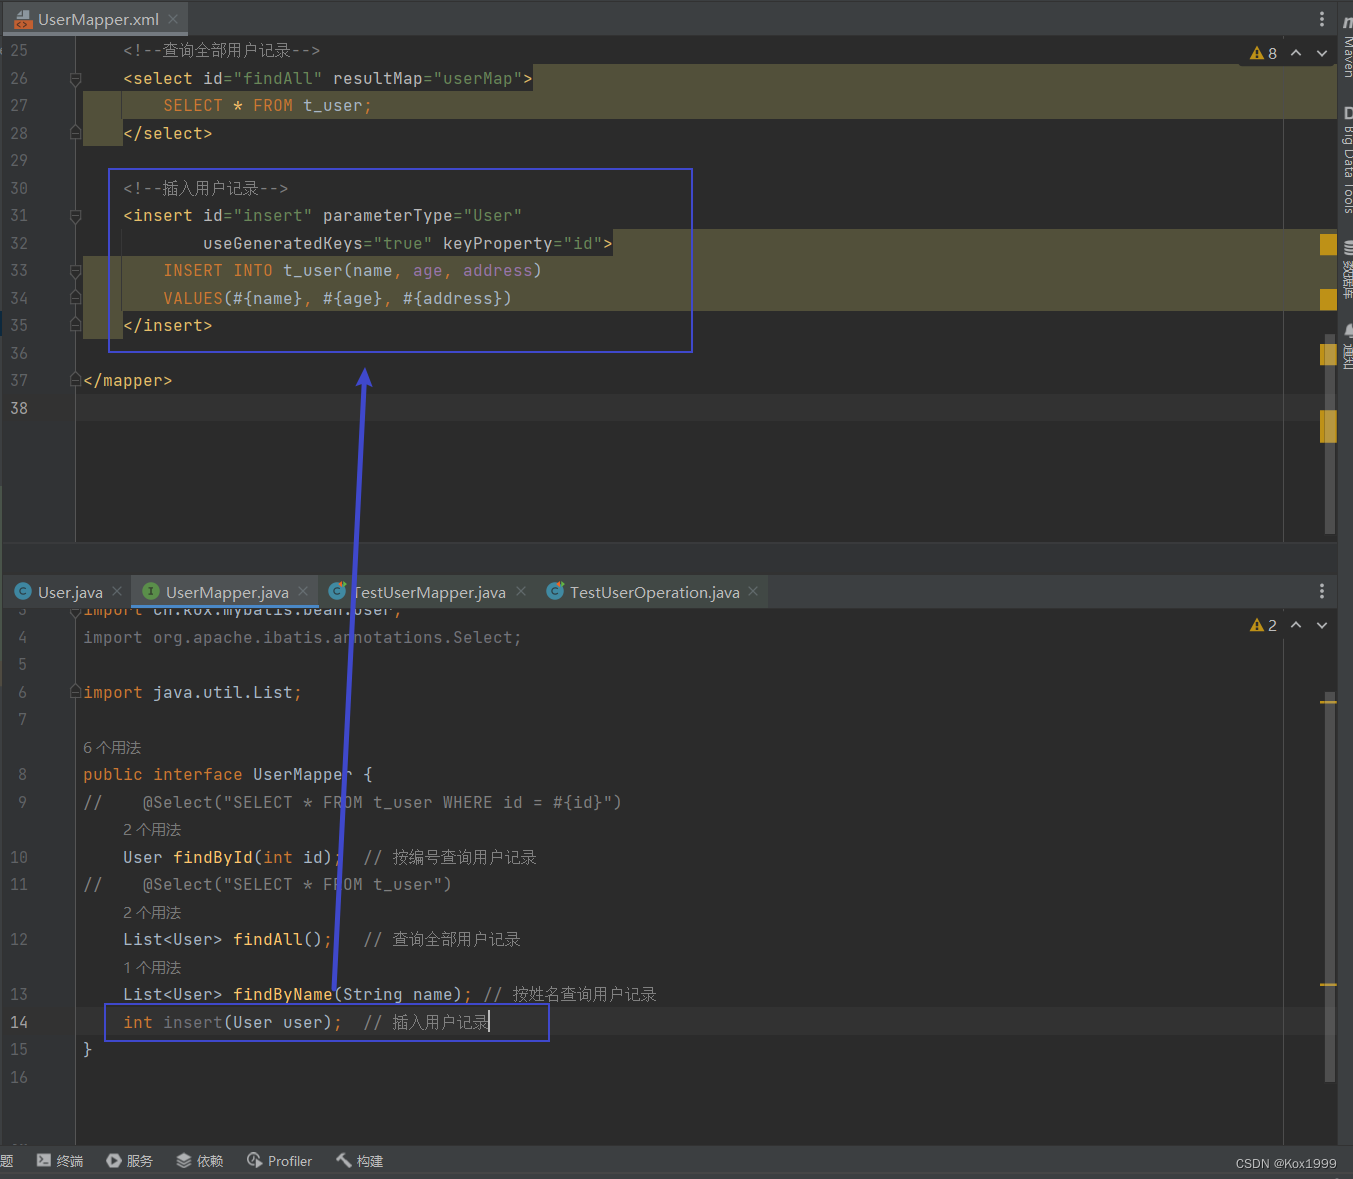Open the 数据库 database tool window

pos(1347,270)
